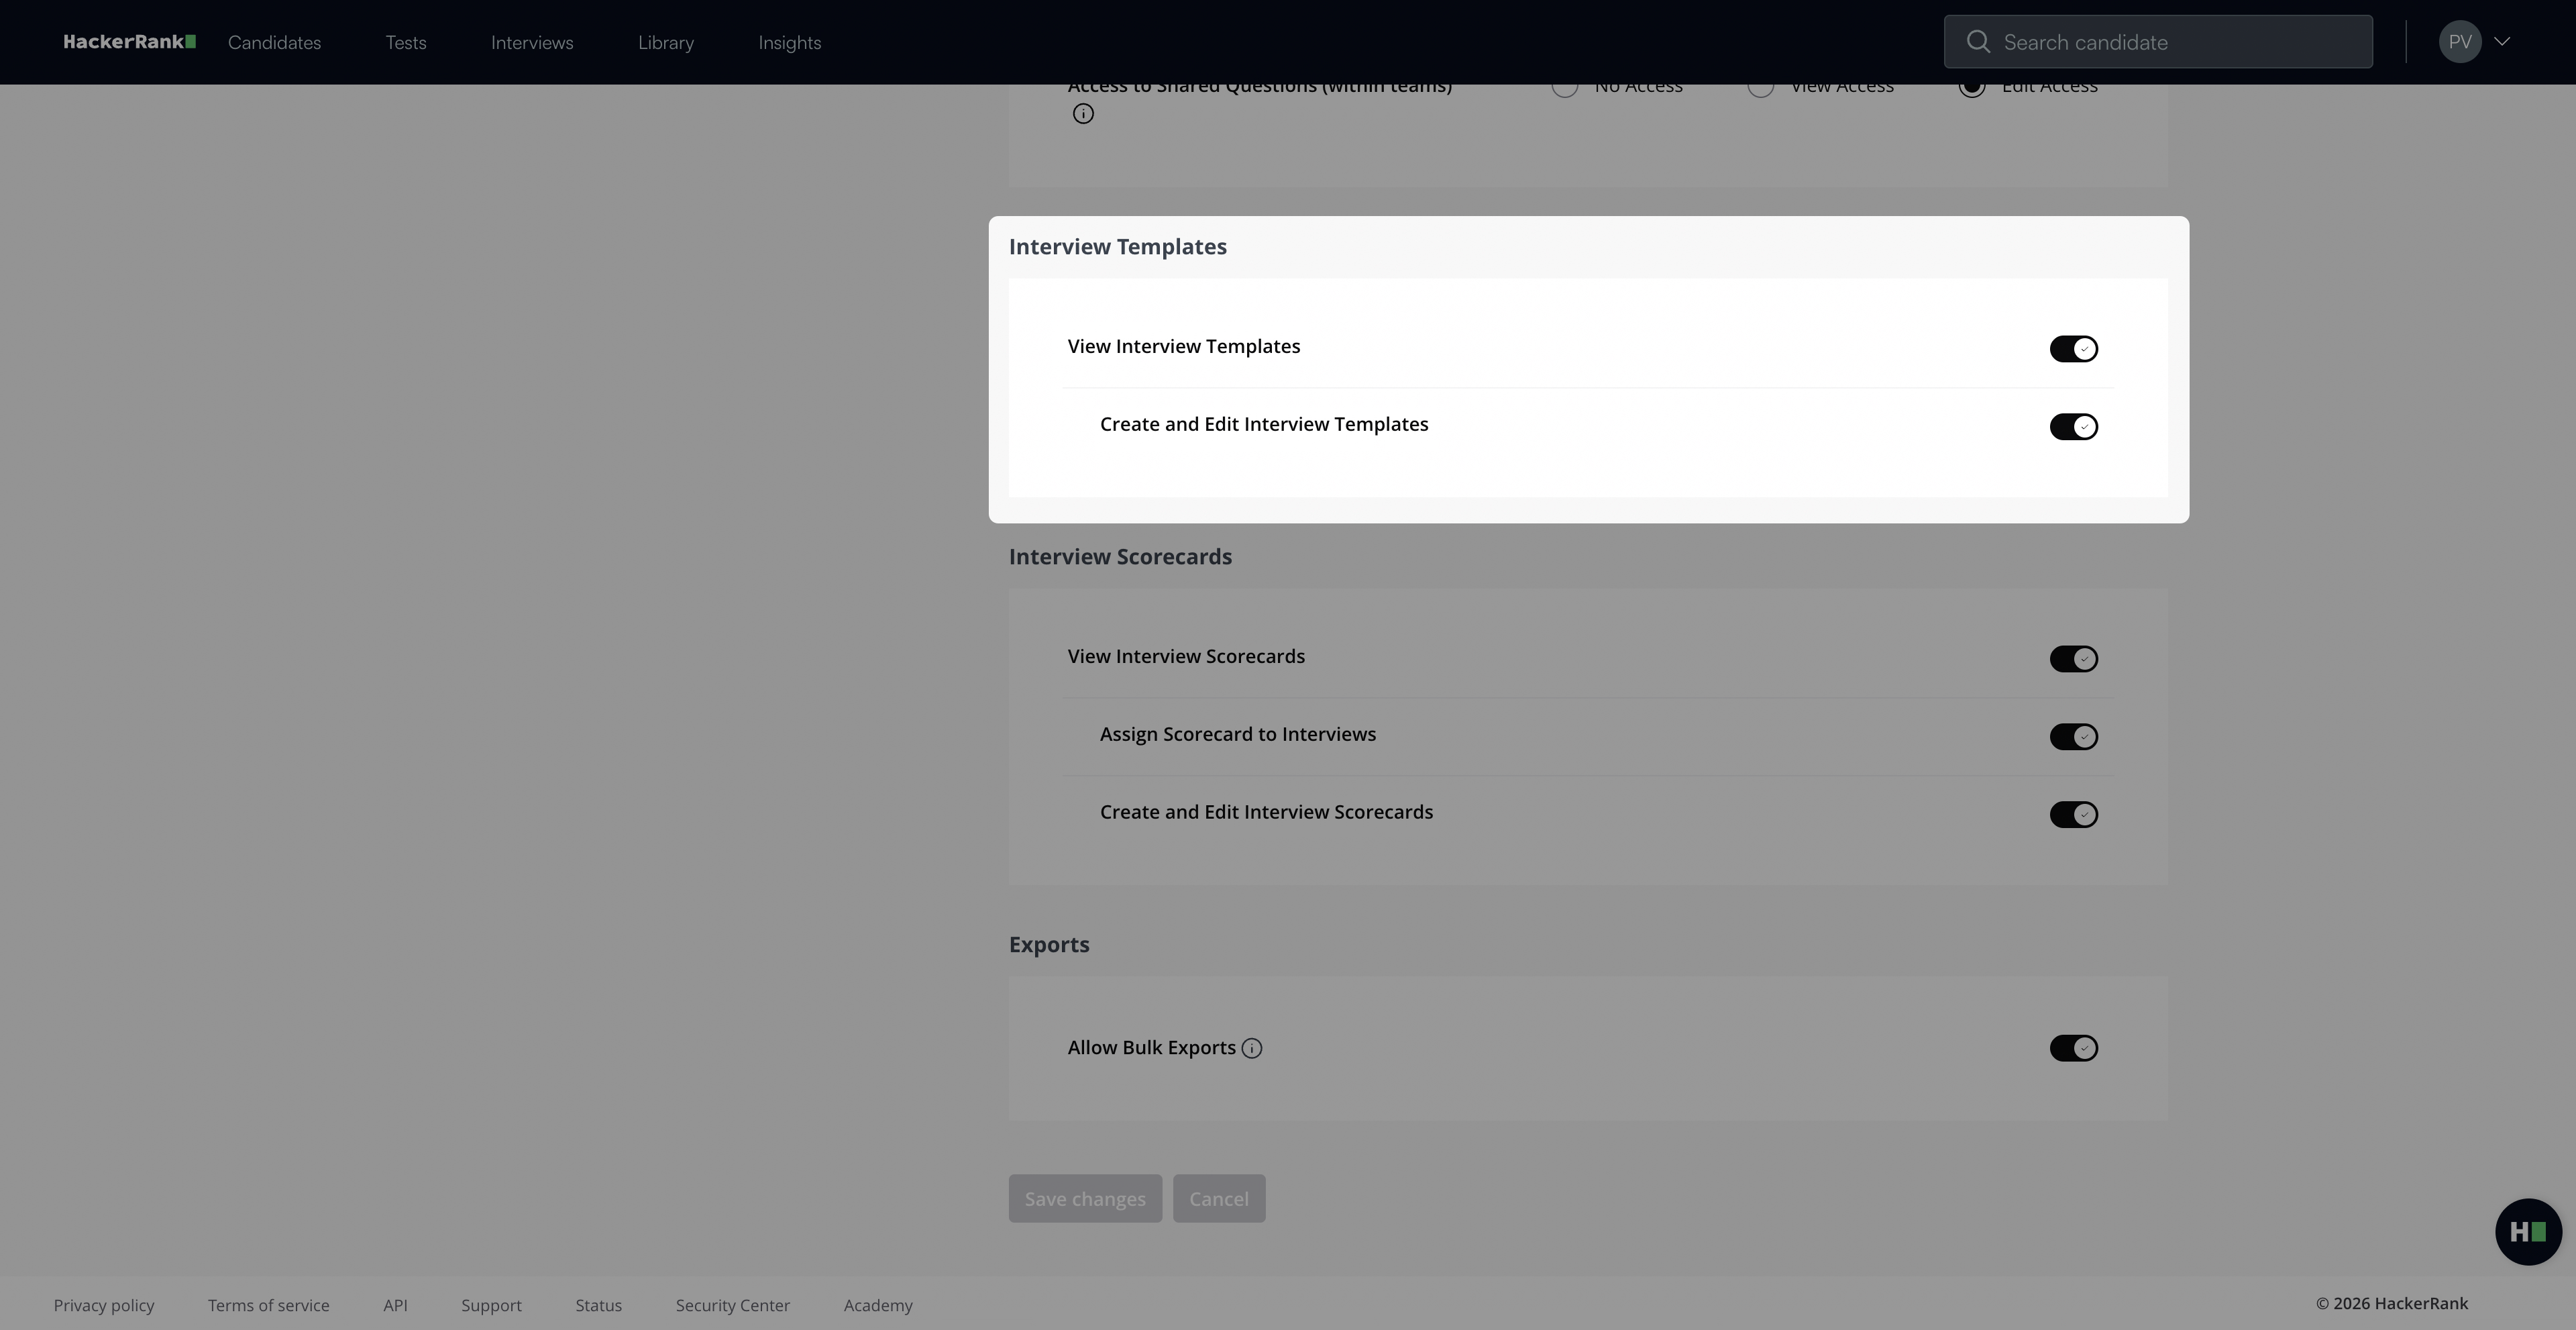2576x1330 pixels.
Task: Navigate to the Tests tab
Action: point(405,42)
